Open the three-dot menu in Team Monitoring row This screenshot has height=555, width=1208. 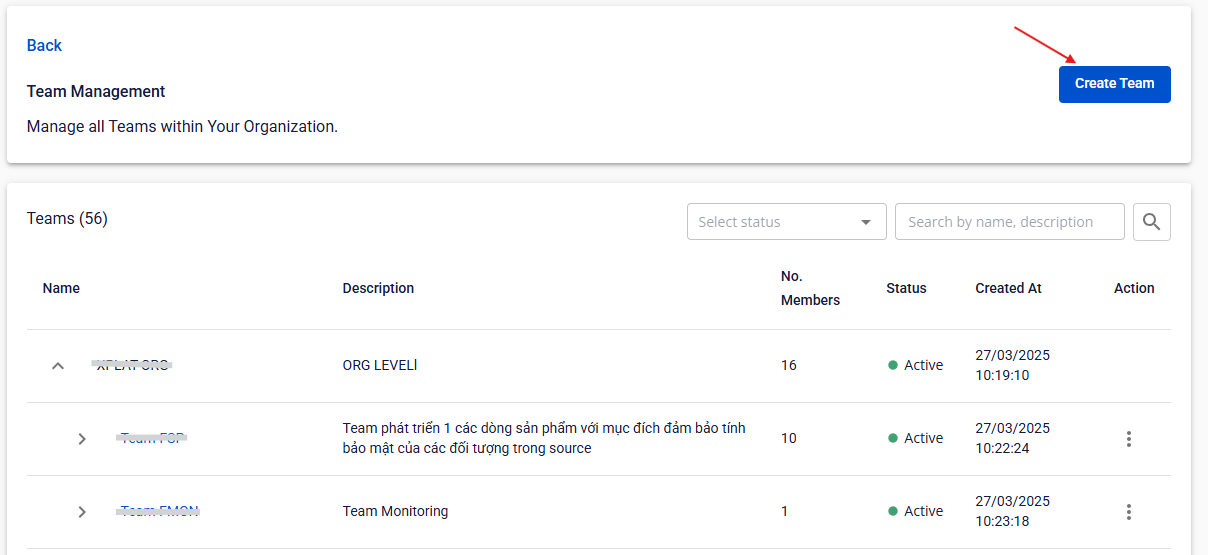[x=1129, y=512]
